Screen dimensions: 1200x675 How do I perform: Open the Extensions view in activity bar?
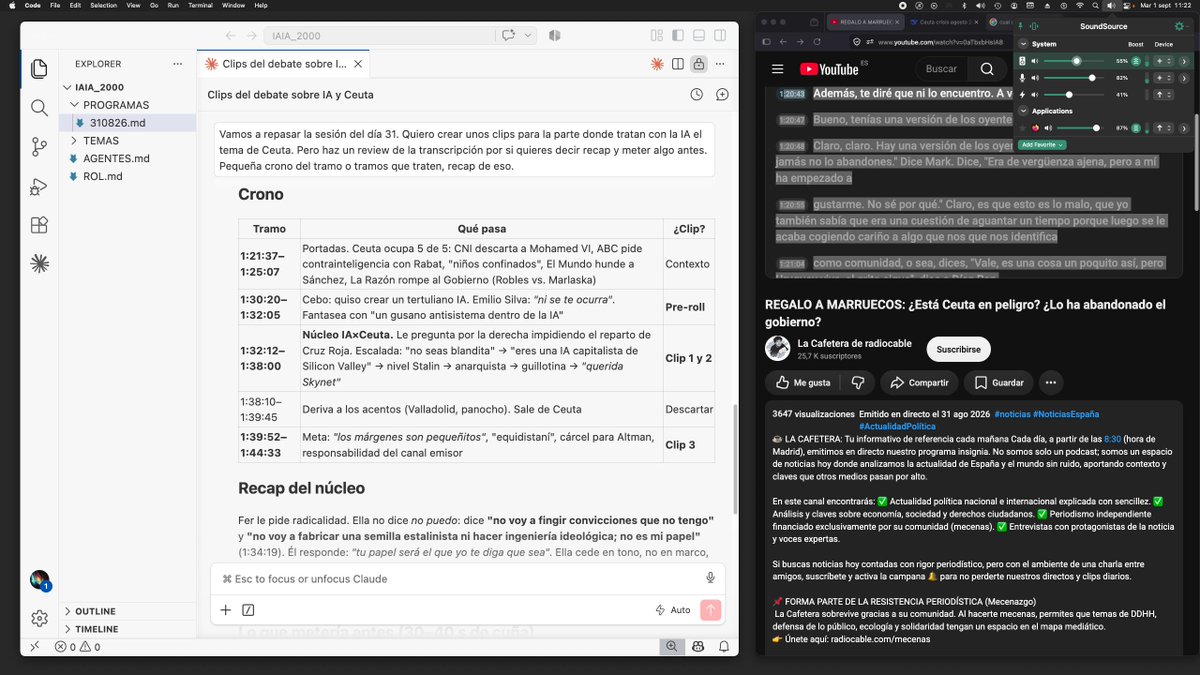(x=39, y=224)
